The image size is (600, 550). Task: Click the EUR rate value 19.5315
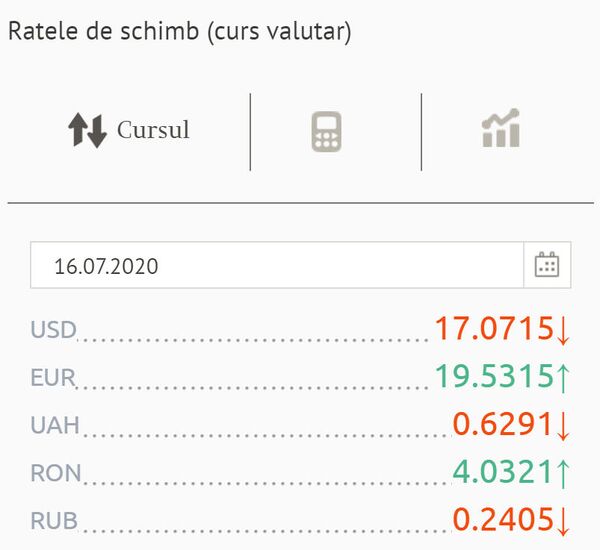pyautogui.click(x=494, y=376)
